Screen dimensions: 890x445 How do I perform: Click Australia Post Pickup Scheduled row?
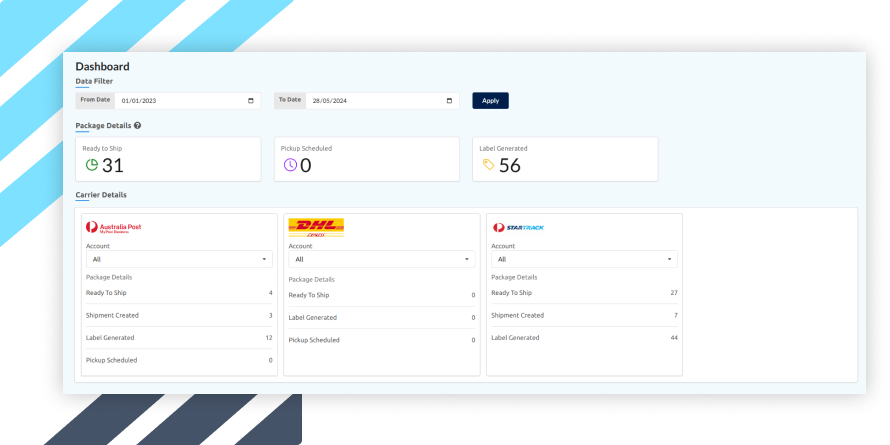(x=179, y=360)
